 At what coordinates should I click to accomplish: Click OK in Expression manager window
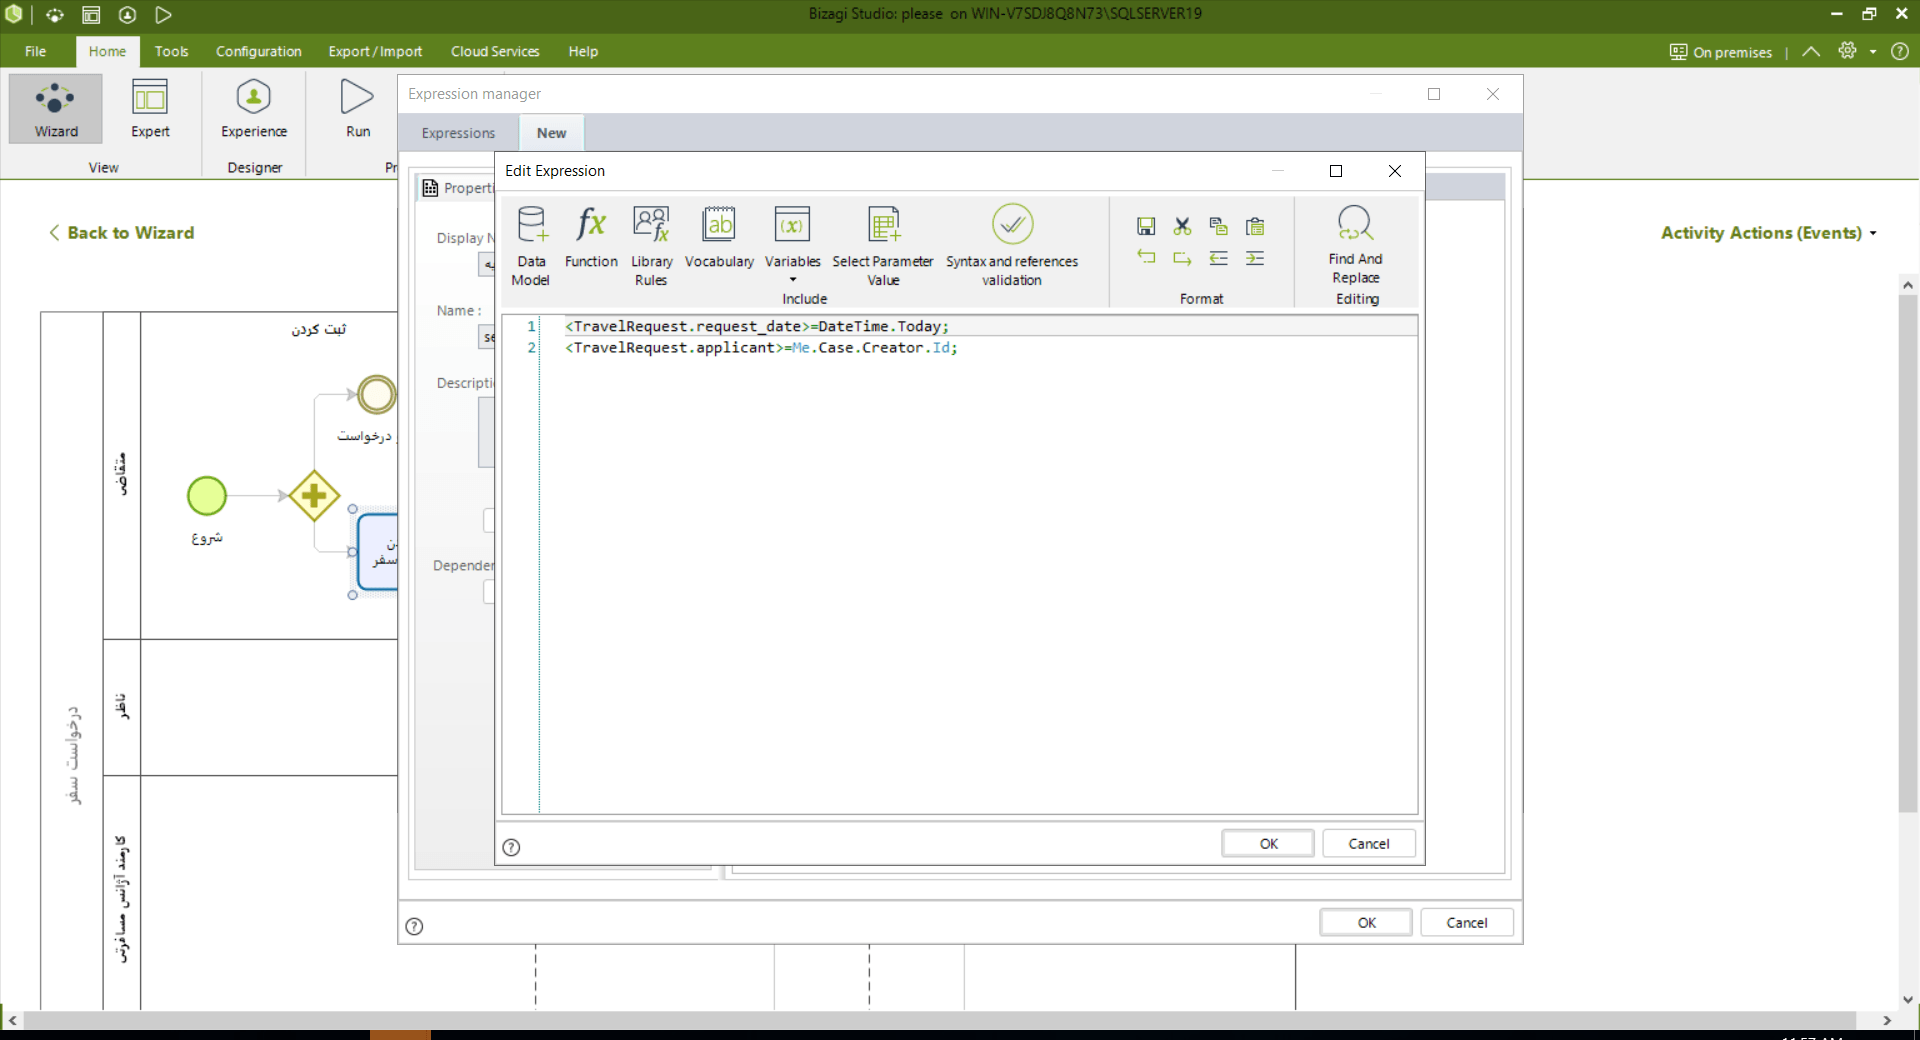[1366, 923]
